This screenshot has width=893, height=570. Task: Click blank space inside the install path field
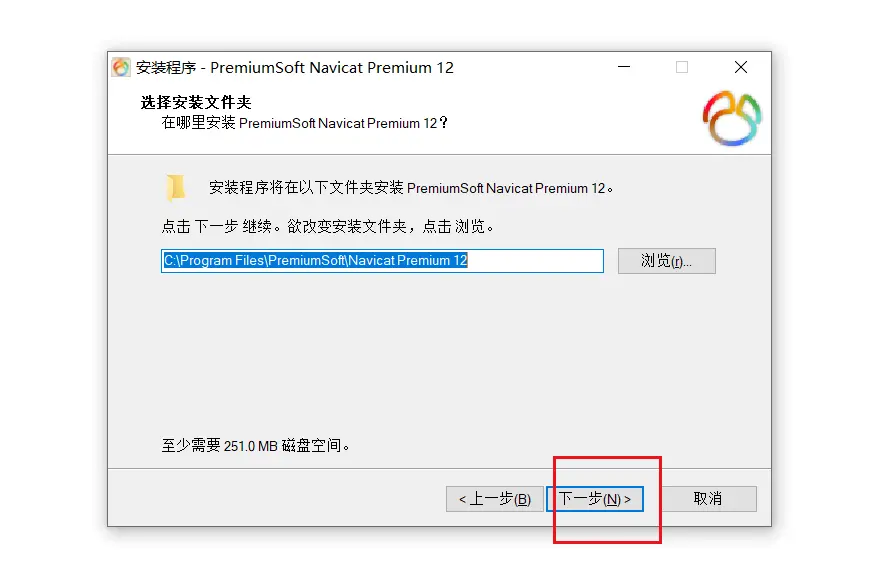(535, 261)
